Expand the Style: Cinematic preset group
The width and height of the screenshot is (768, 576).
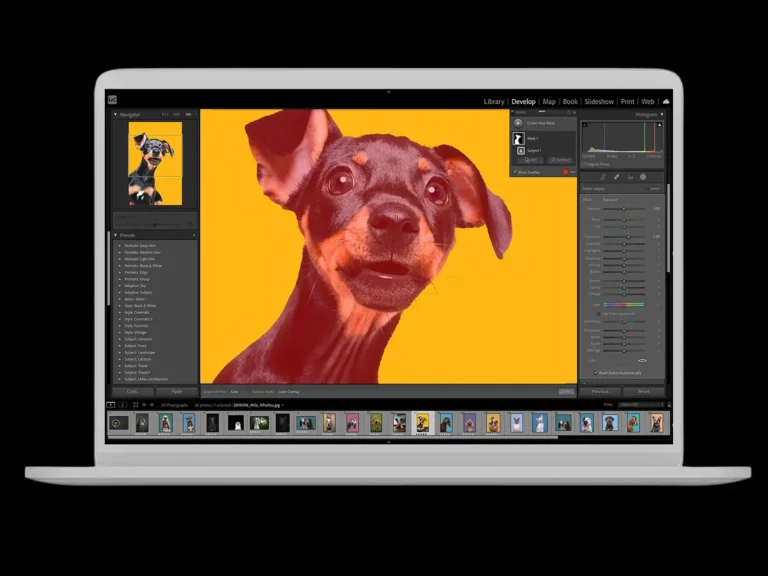tap(120, 312)
